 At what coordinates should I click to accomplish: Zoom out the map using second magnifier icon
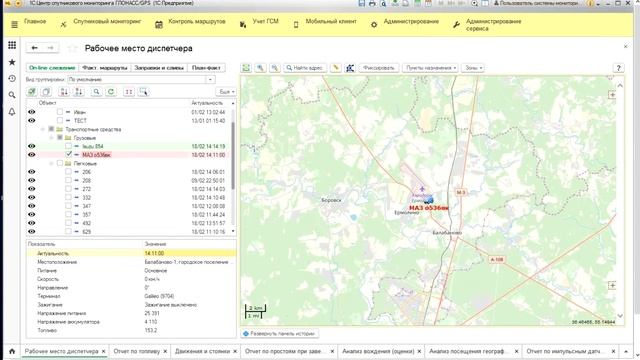click(x=275, y=68)
